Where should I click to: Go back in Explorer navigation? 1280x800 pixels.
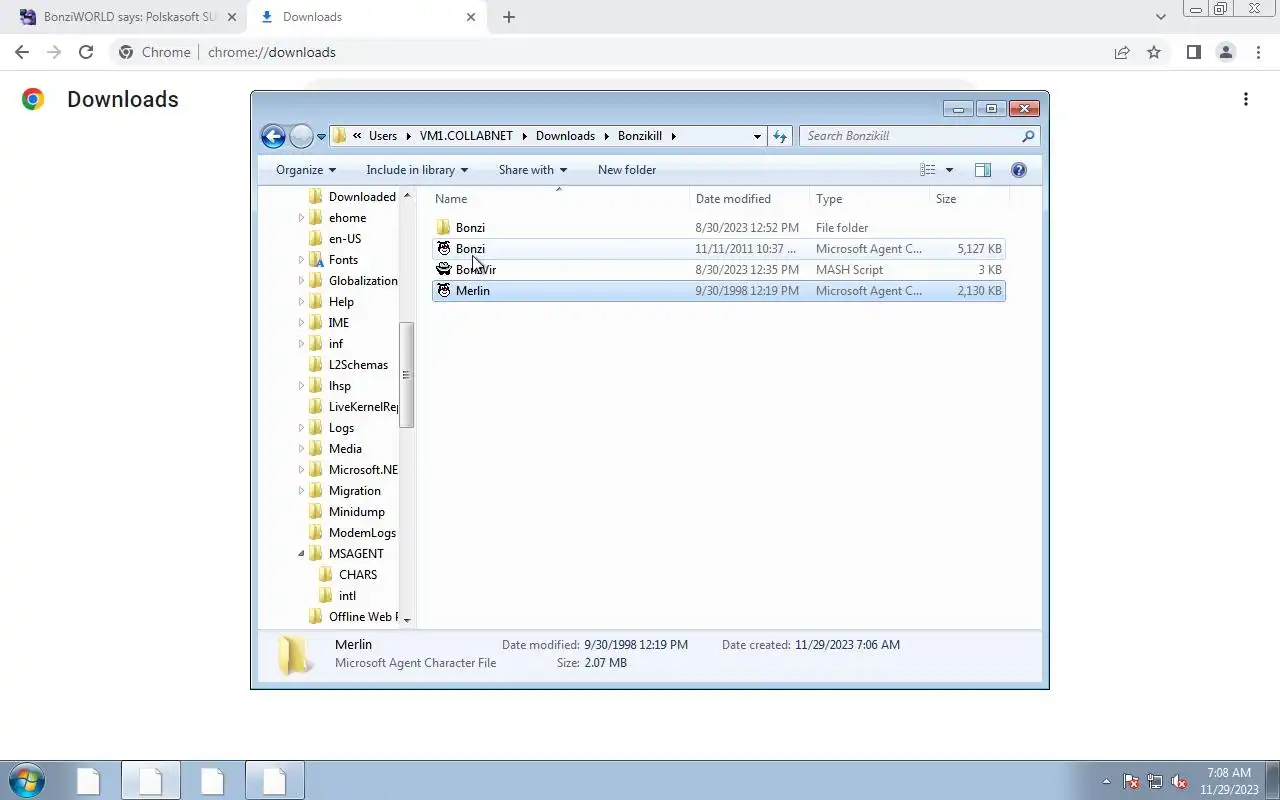tap(273, 136)
